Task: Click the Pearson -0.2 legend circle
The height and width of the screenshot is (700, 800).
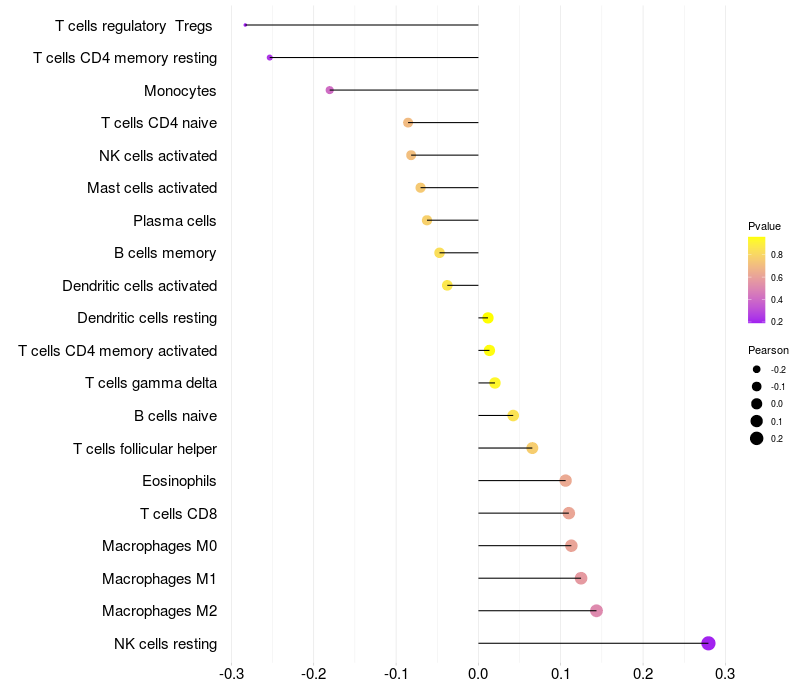Action: 757,370
